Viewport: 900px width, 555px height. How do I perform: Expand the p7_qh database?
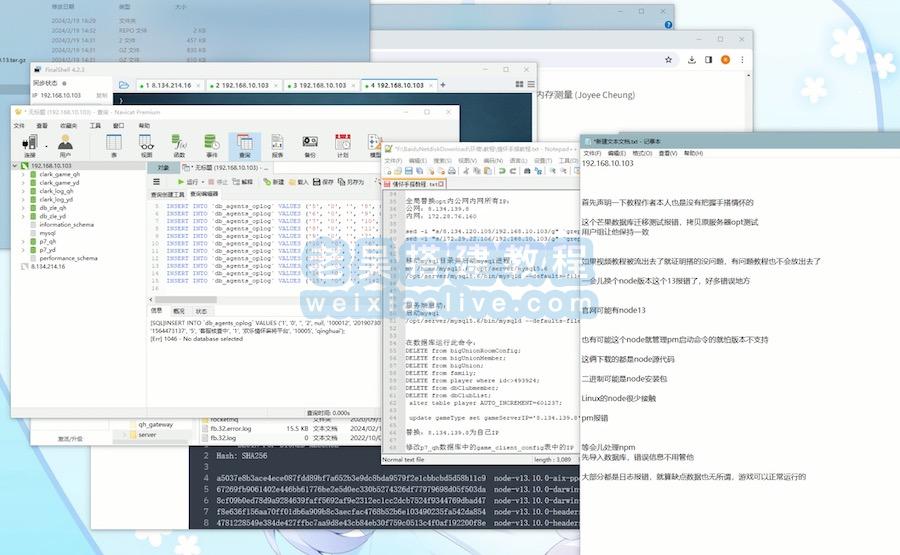tap(24, 242)
